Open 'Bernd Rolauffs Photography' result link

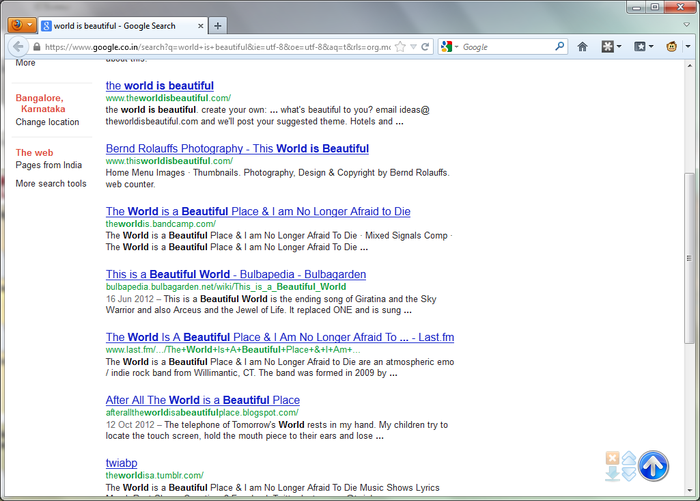pyautogui.click(x=238, y=149)
